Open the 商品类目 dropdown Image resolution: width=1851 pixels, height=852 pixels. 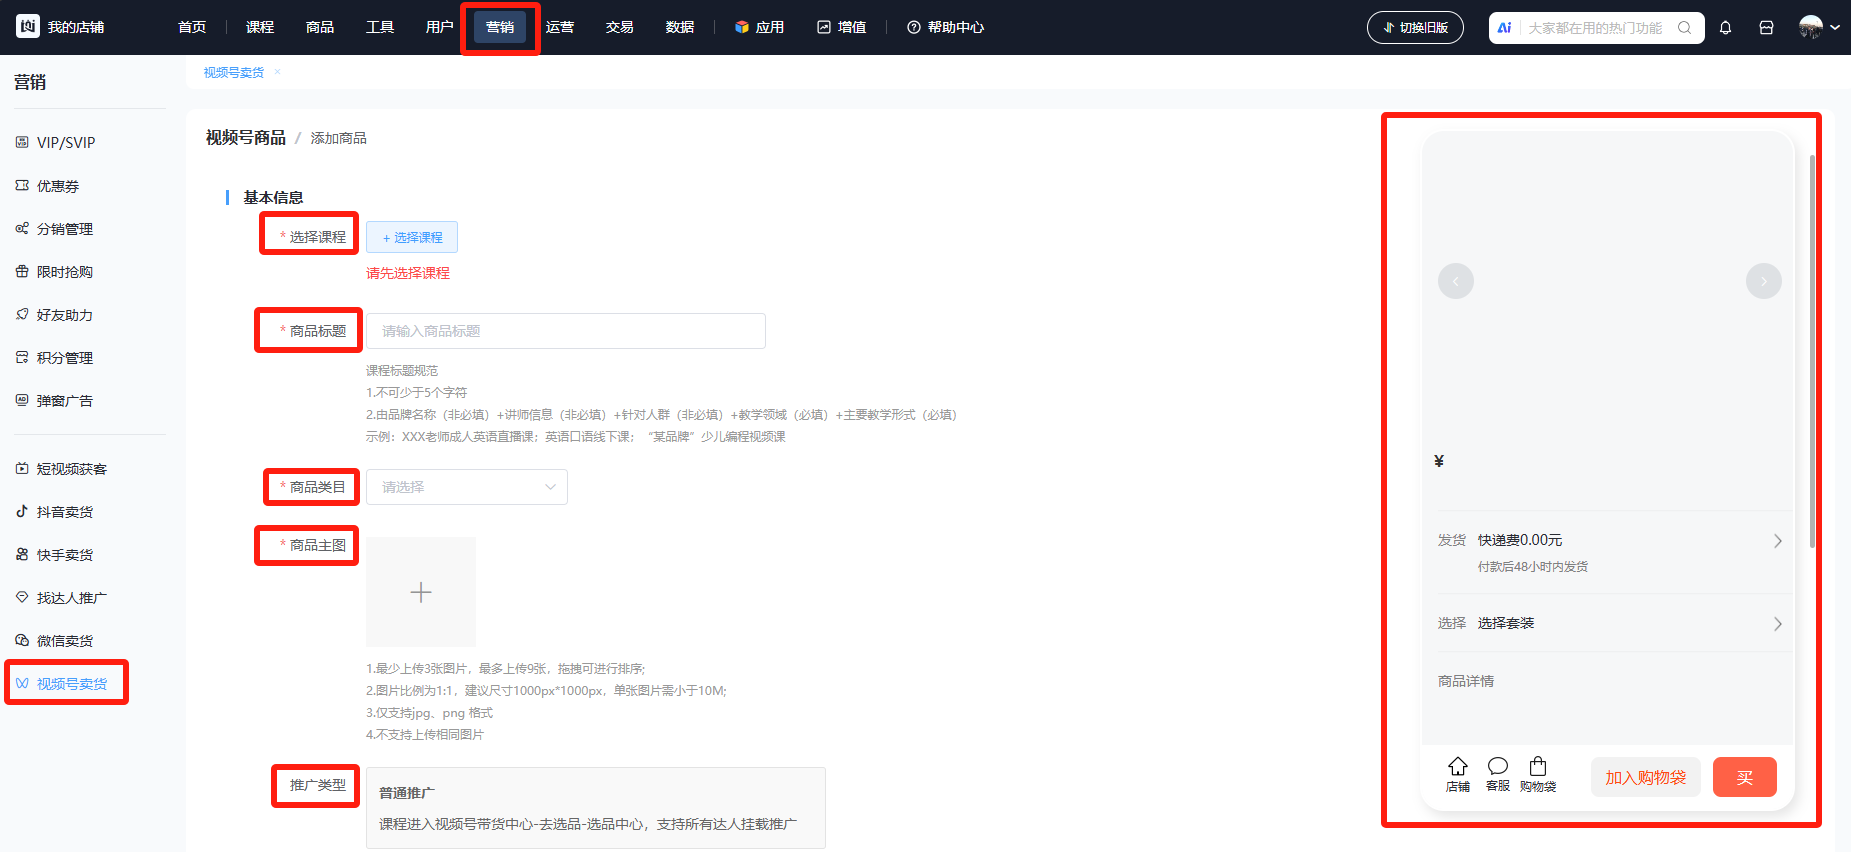(x=466, y=487)
